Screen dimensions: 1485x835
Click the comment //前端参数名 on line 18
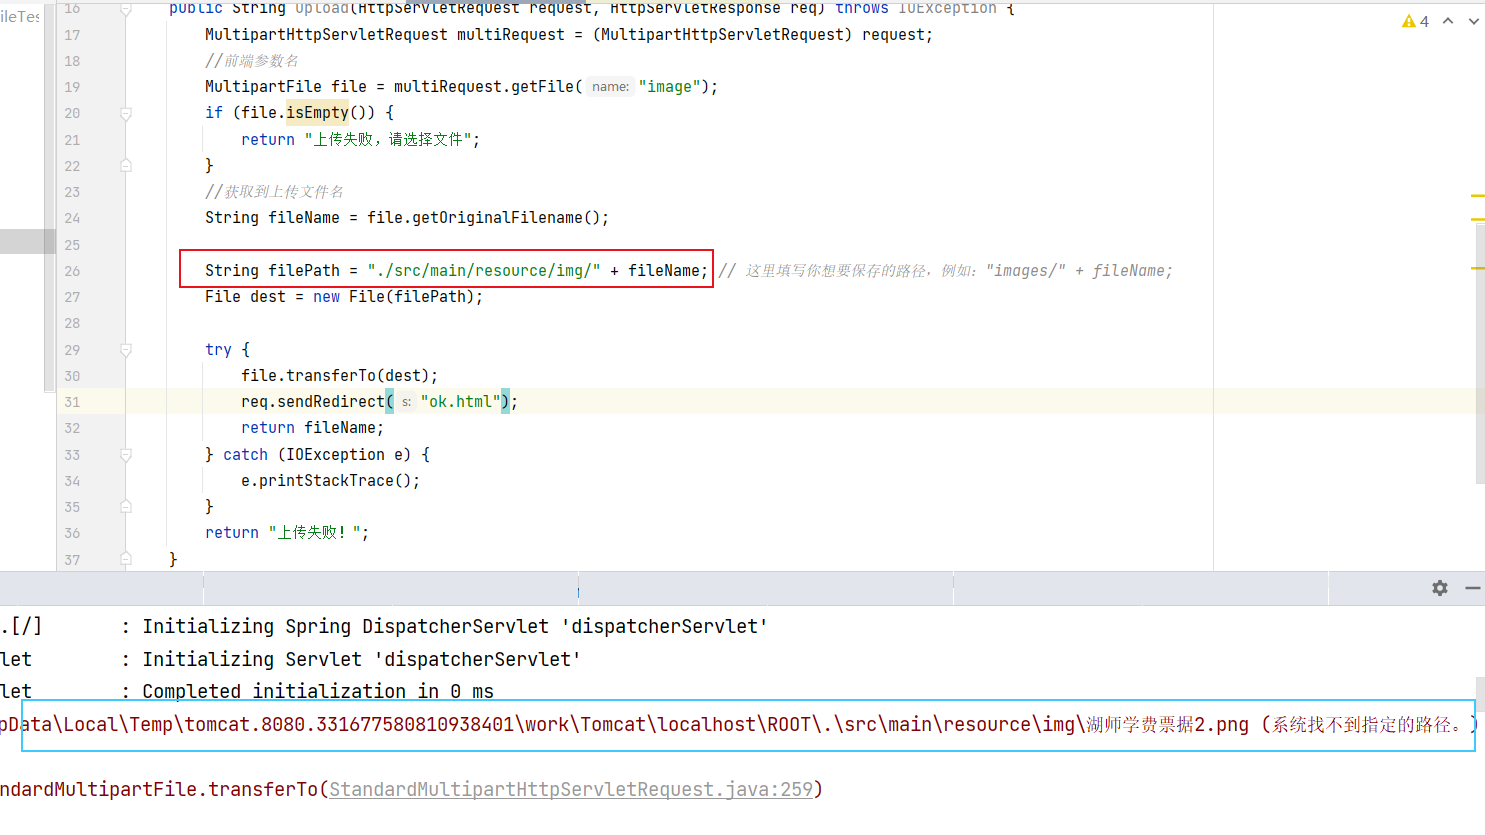[252, 60]
